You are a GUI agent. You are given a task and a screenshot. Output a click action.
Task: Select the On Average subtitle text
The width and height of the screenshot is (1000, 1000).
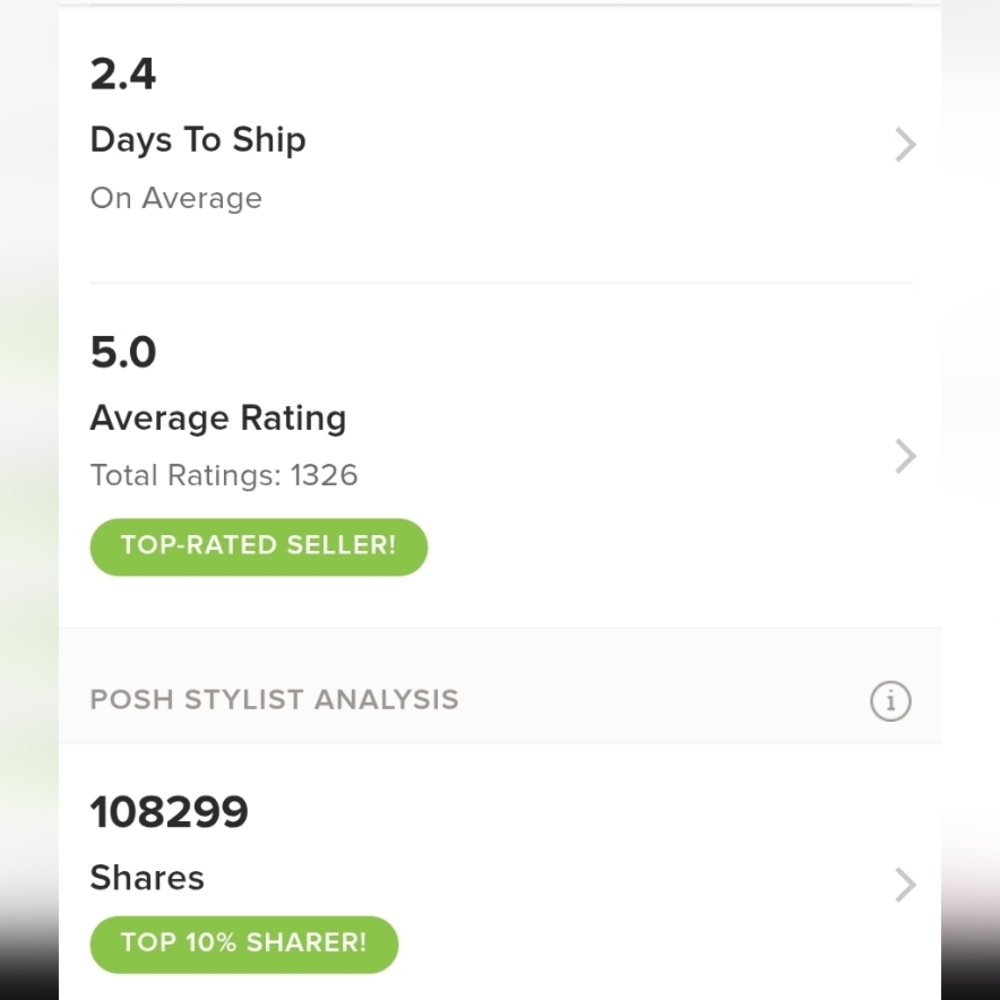coord(176,198)
